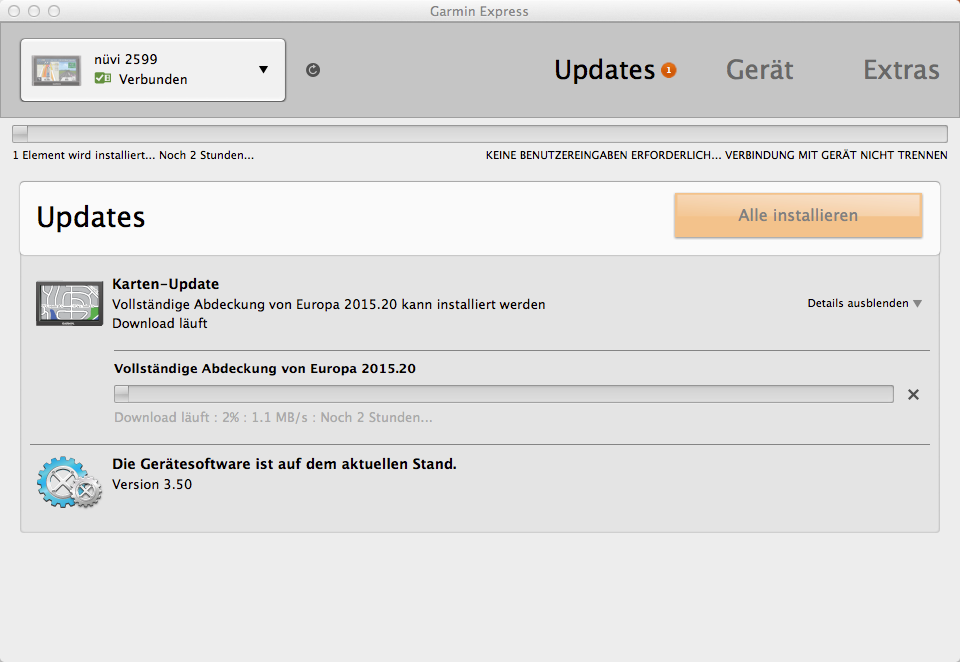Click the 'Details ausblenden' text link
This screenshot has width=960, height=662.
[858, 303]
